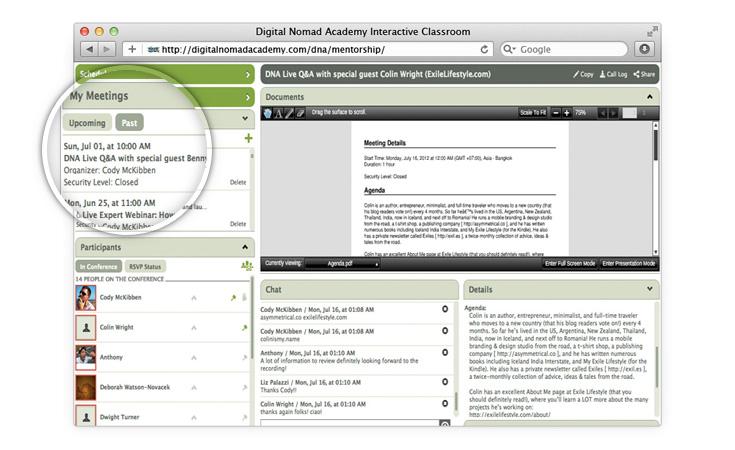Expand Cody McKibben's participant options caret
This screenshot has height=450, width=735.
[194, 298]
